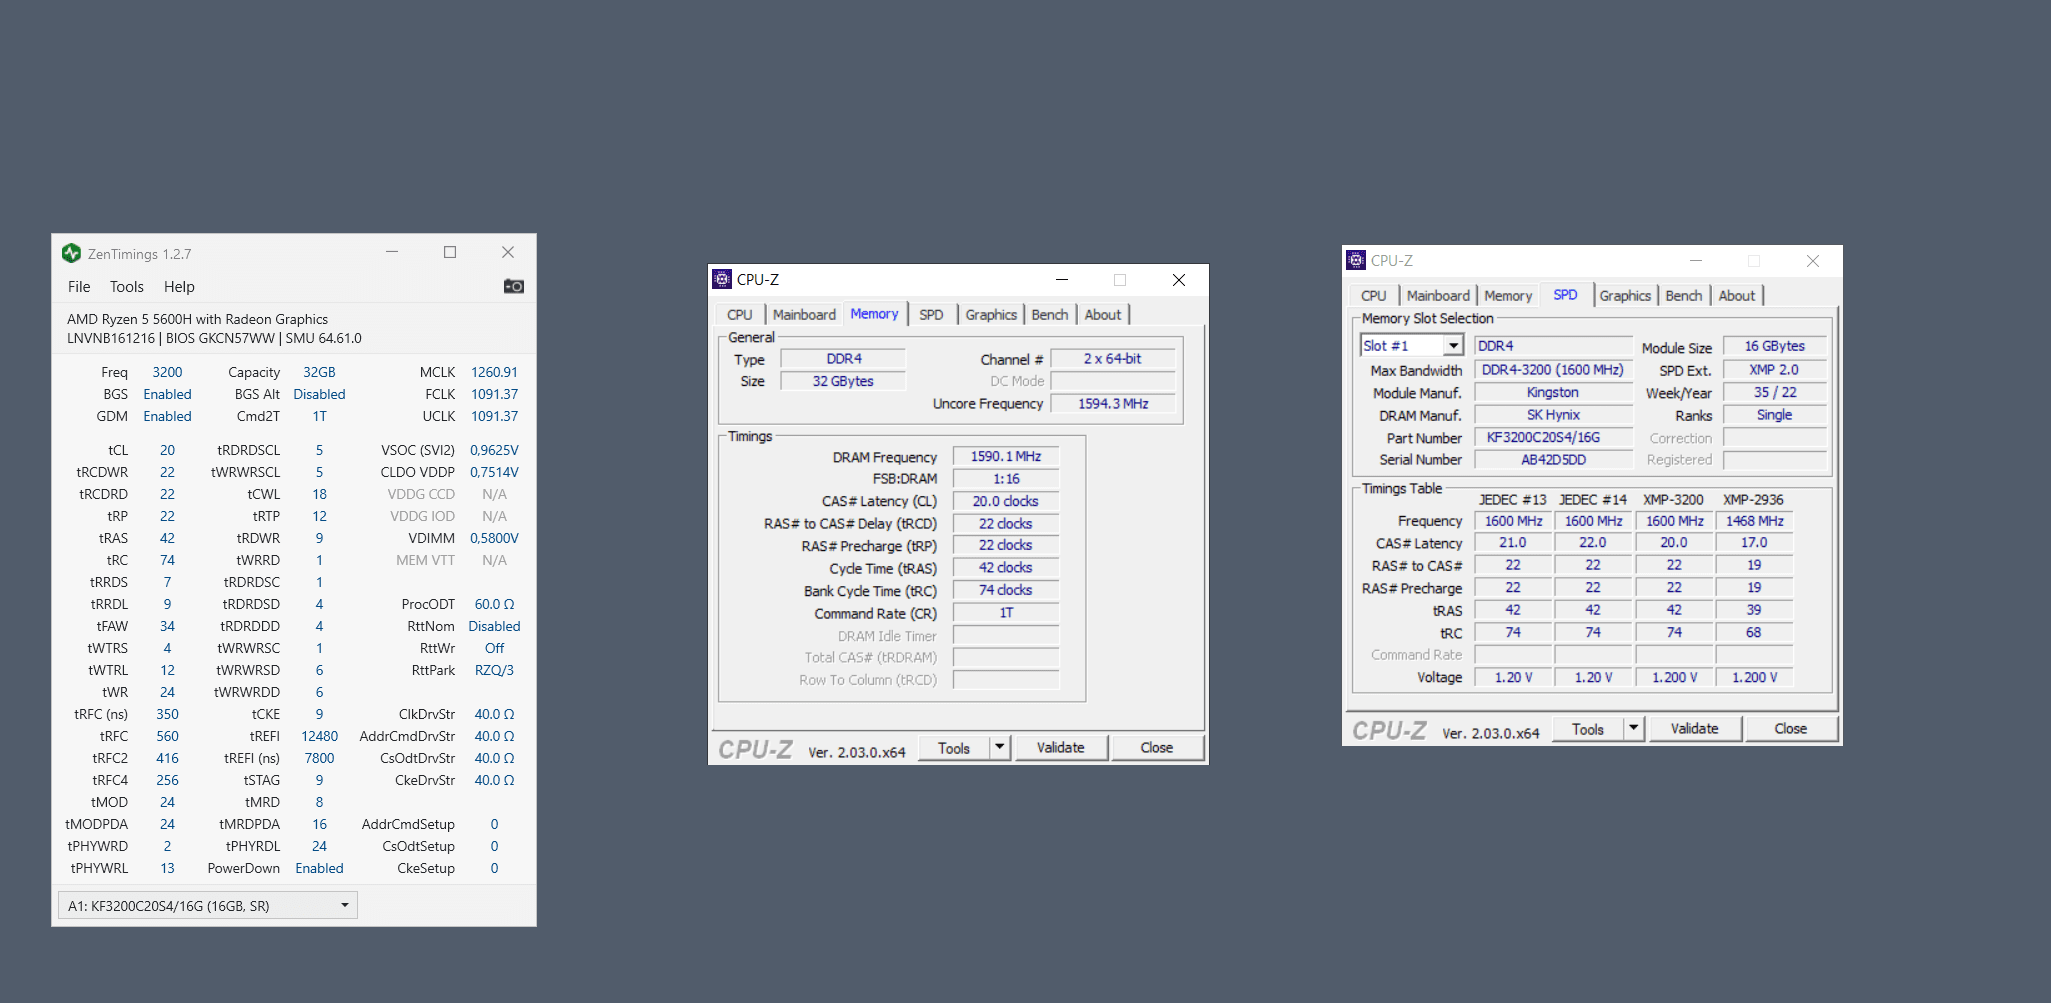The image size is (2051, 1003).
Task: Click Validate in middle CPU-Z window
Action: [1060, 748]
